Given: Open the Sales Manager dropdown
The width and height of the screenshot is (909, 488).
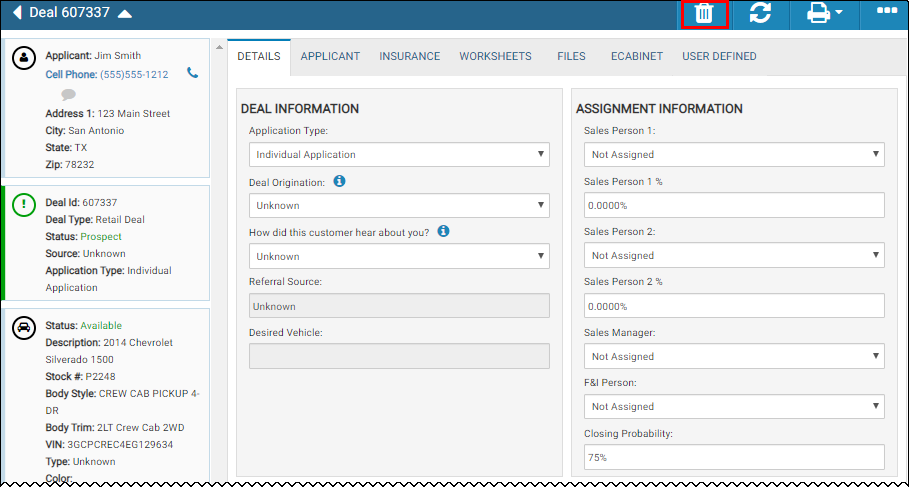Looking at the screenshot, I should click(x=734, y=356).
